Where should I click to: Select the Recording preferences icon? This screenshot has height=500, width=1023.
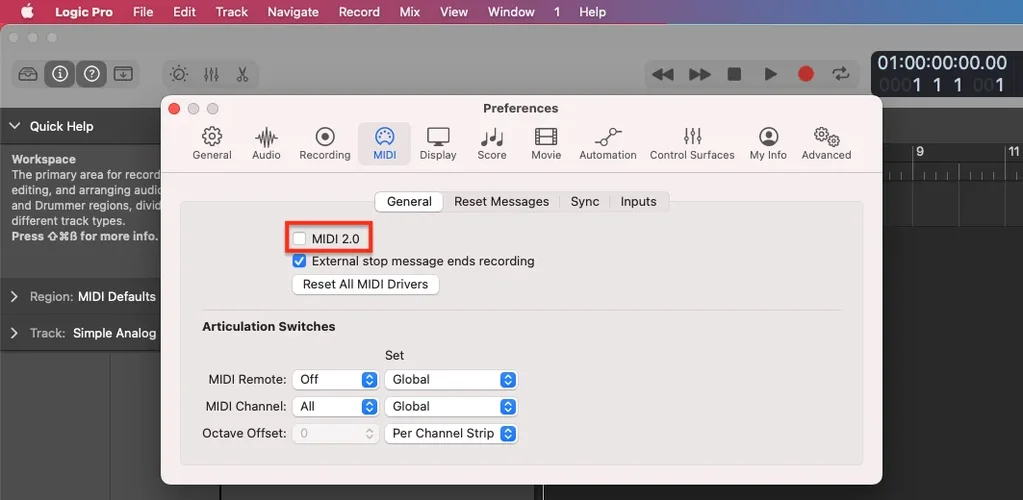(x=325, y=143)
